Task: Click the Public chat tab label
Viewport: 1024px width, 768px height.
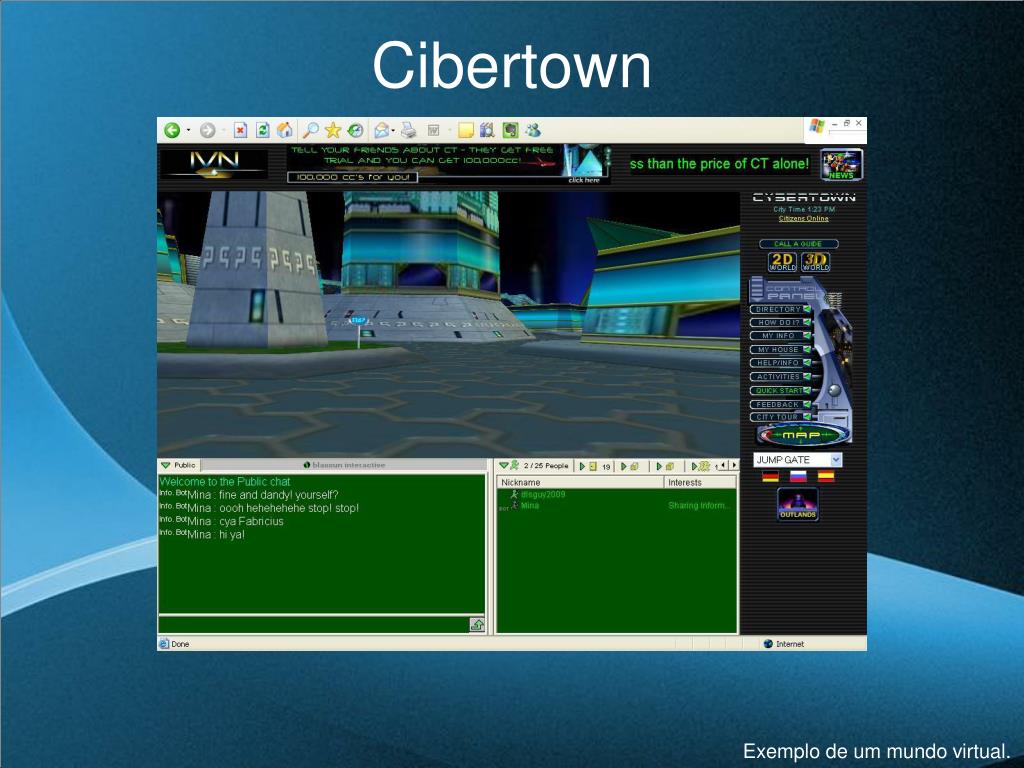Action: [x=185, y=466]
